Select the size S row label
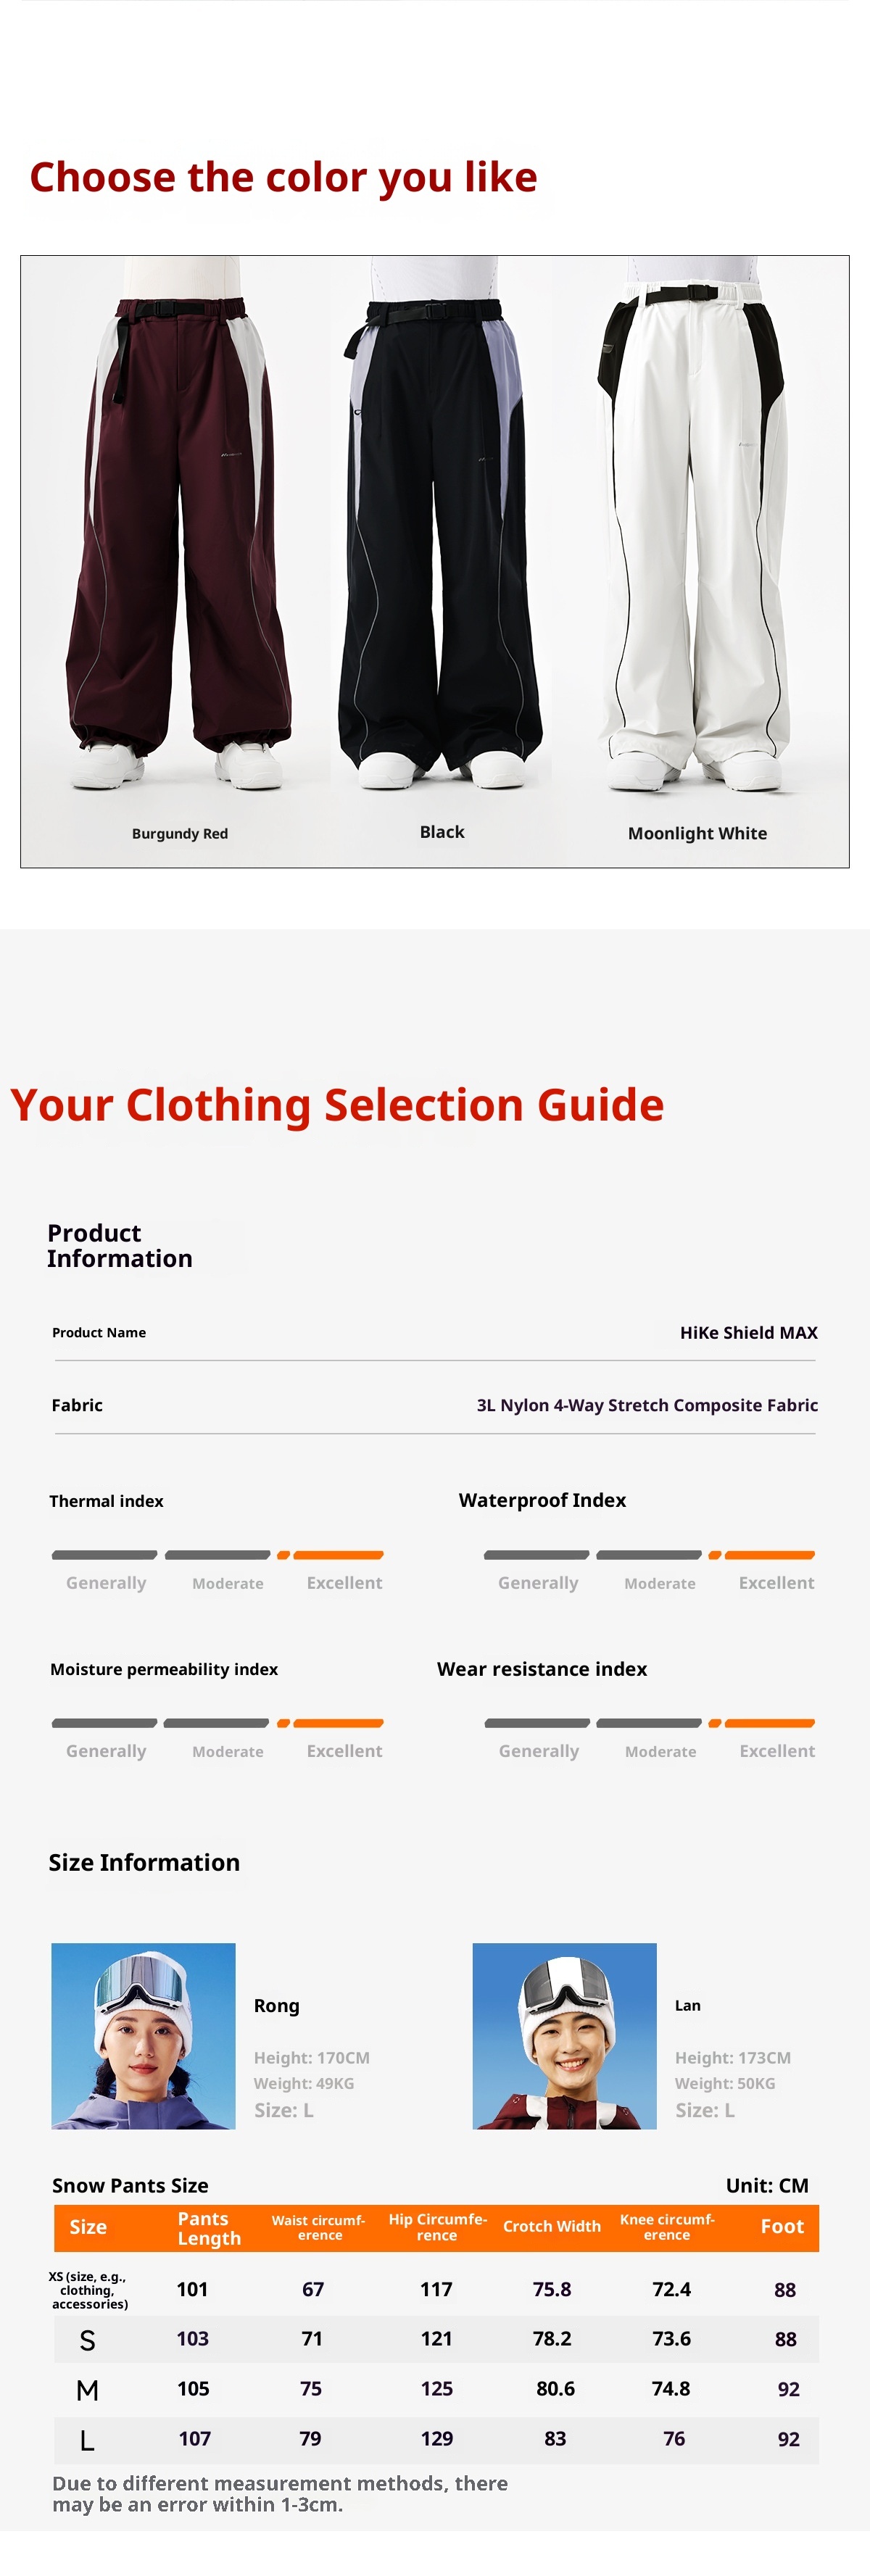The image size is (870, 2576). point(87,2340)
